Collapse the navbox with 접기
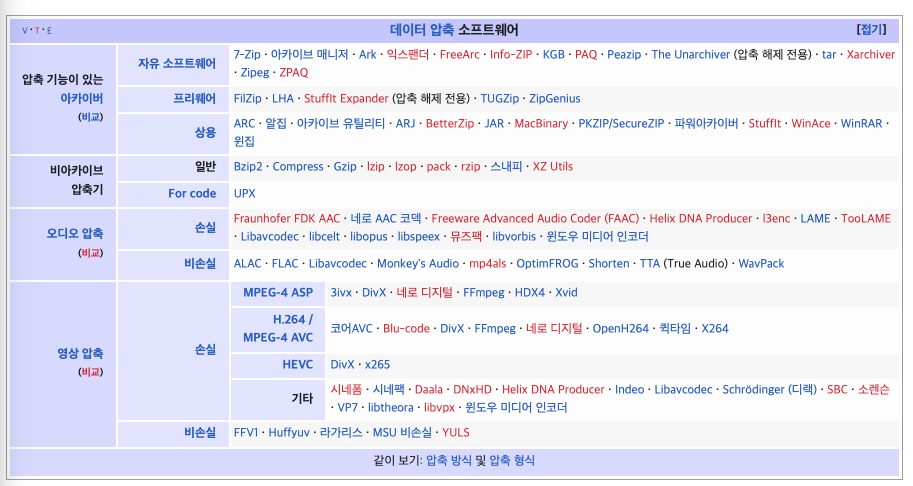 click(x=871, y=30)
